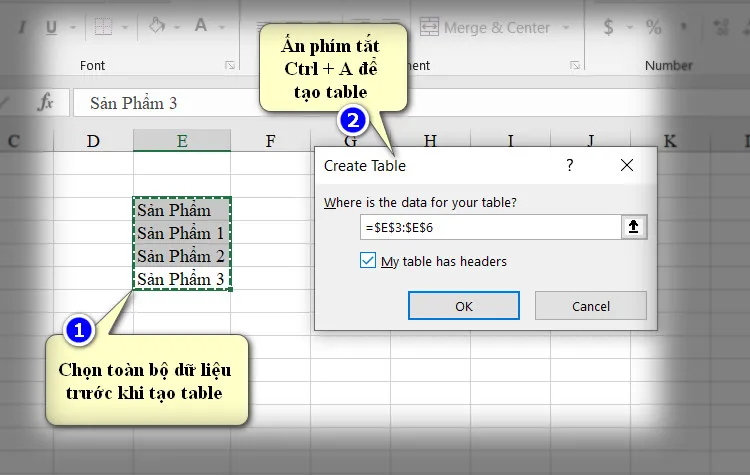Uncheck My table has headers
The image size is (750, 475).
[369, 262]
